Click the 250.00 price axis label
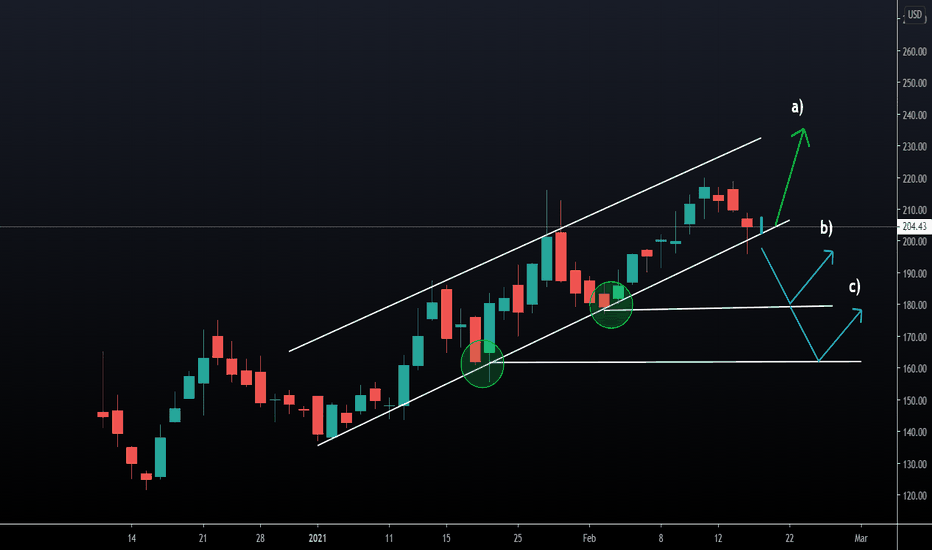The image size is (932, 550). click(915, 83)
